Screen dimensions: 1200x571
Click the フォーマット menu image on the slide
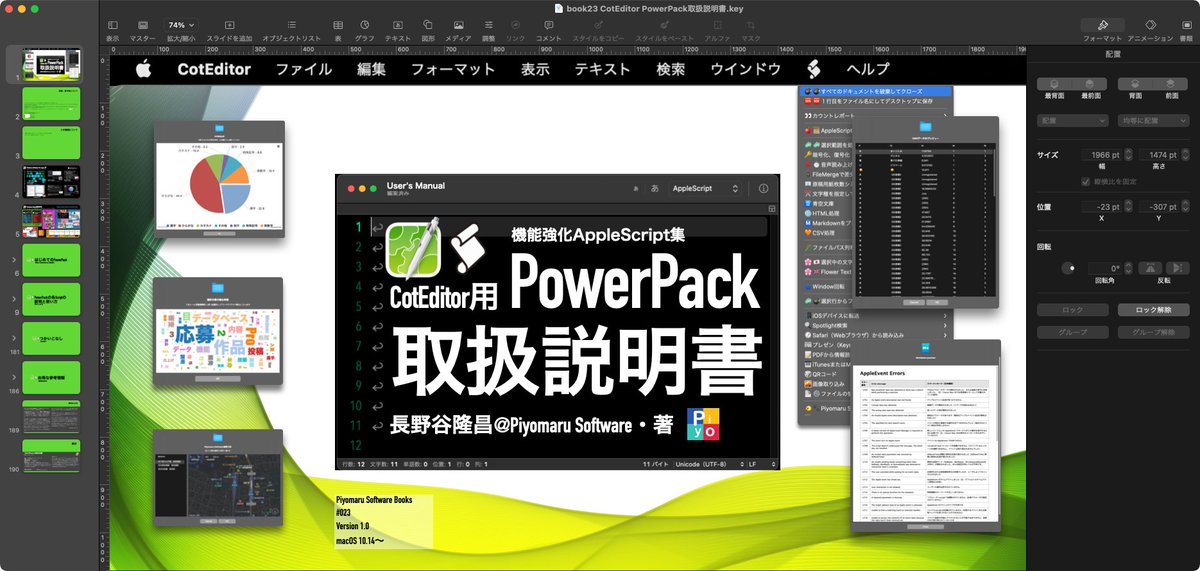(453, 69)
